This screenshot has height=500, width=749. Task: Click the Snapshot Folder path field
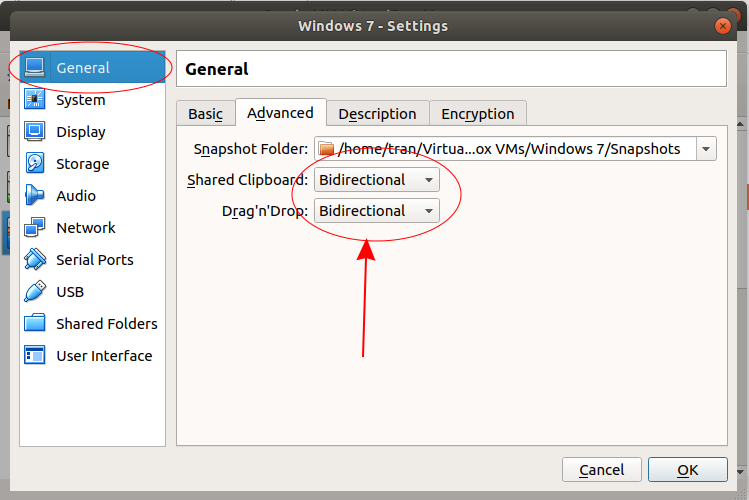[x=505, y=149]
